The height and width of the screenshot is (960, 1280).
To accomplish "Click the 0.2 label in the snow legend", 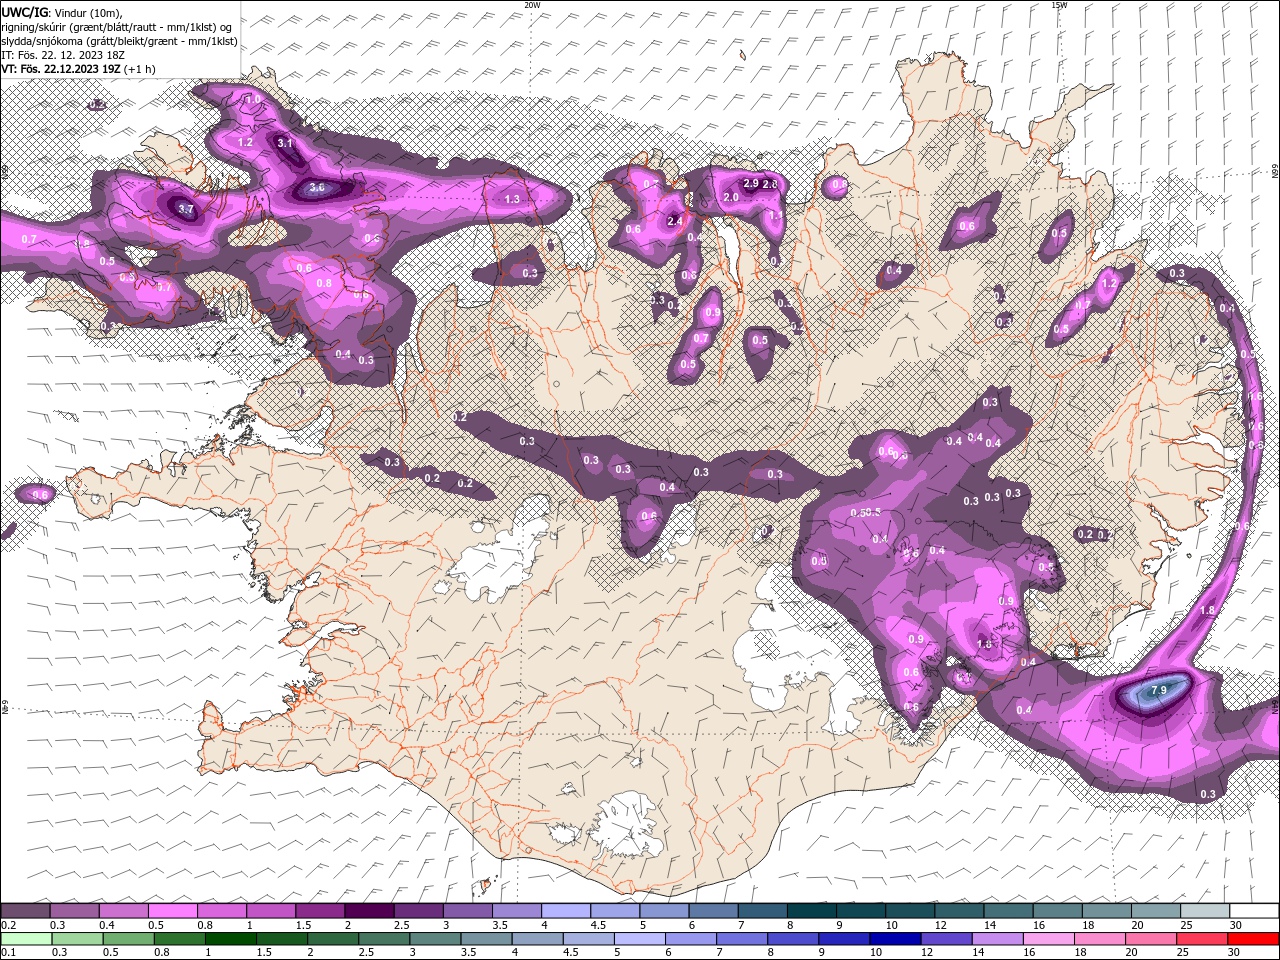I will click(7, 925).
